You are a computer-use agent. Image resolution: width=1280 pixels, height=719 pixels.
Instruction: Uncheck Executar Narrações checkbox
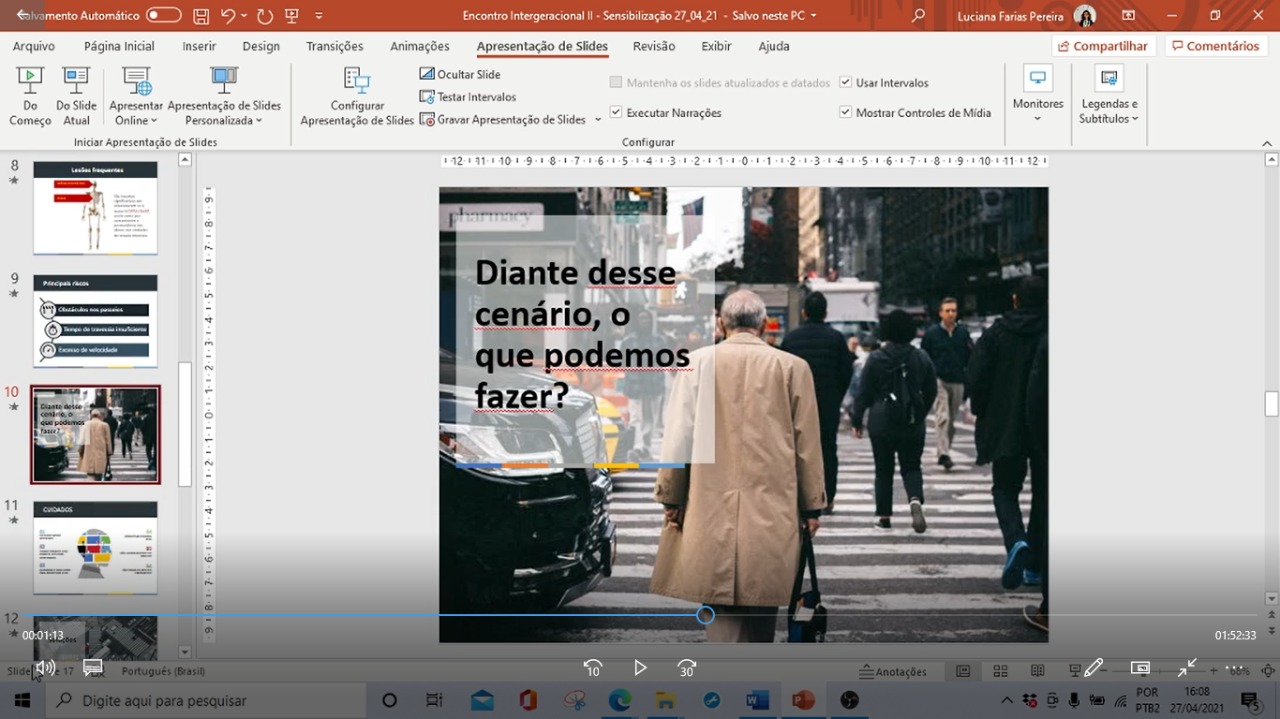[x=616, y=113]
